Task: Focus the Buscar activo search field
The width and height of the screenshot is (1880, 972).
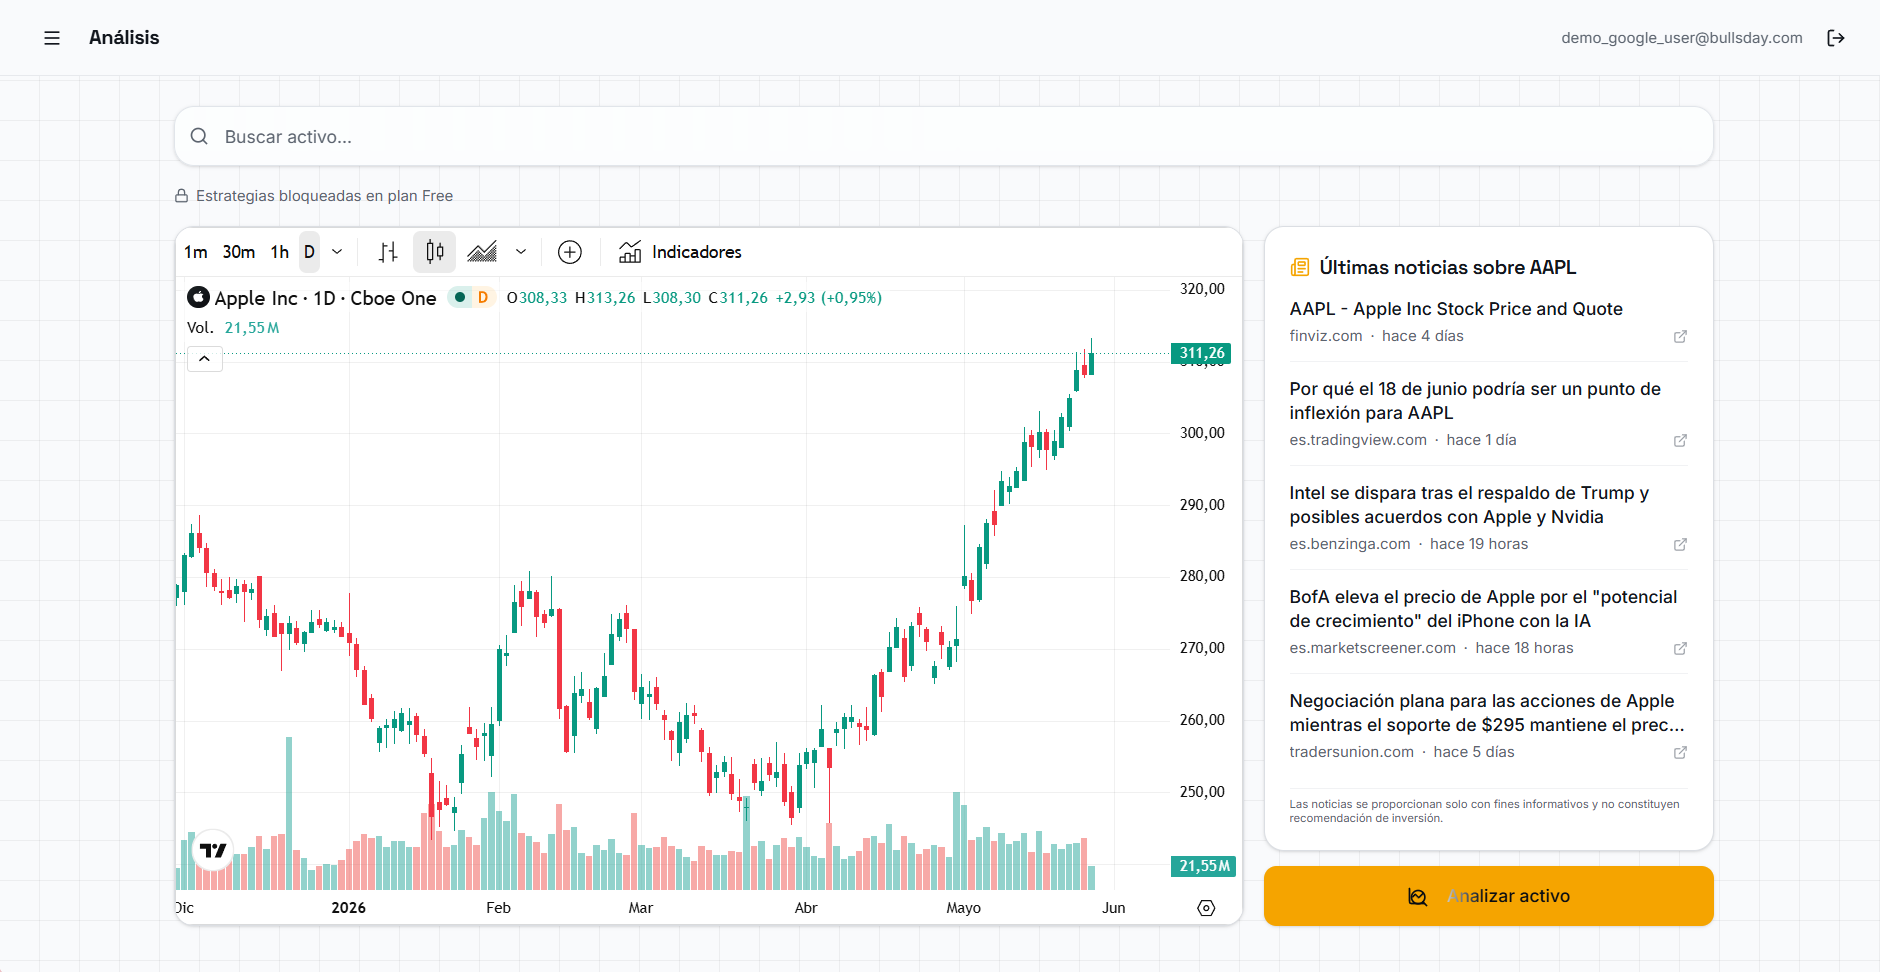Action: pos(943,136)
